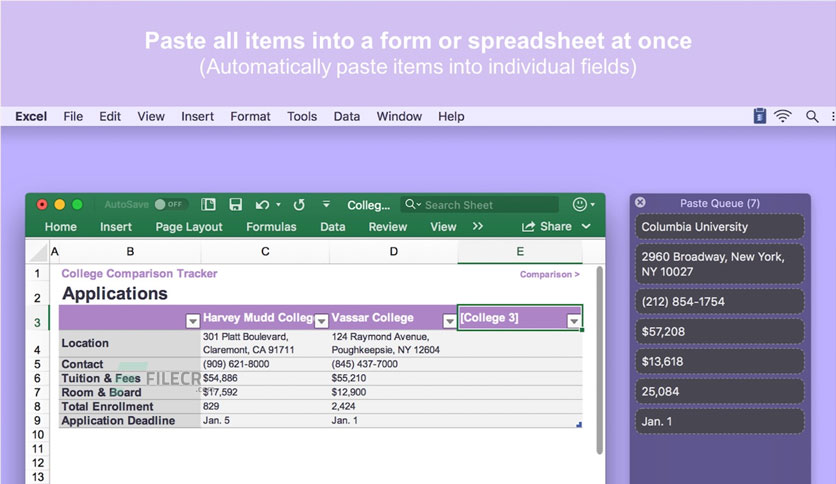Click the clipboard manager icon in menu bar
Screen dimensions: 836x484
pos(760,116)
